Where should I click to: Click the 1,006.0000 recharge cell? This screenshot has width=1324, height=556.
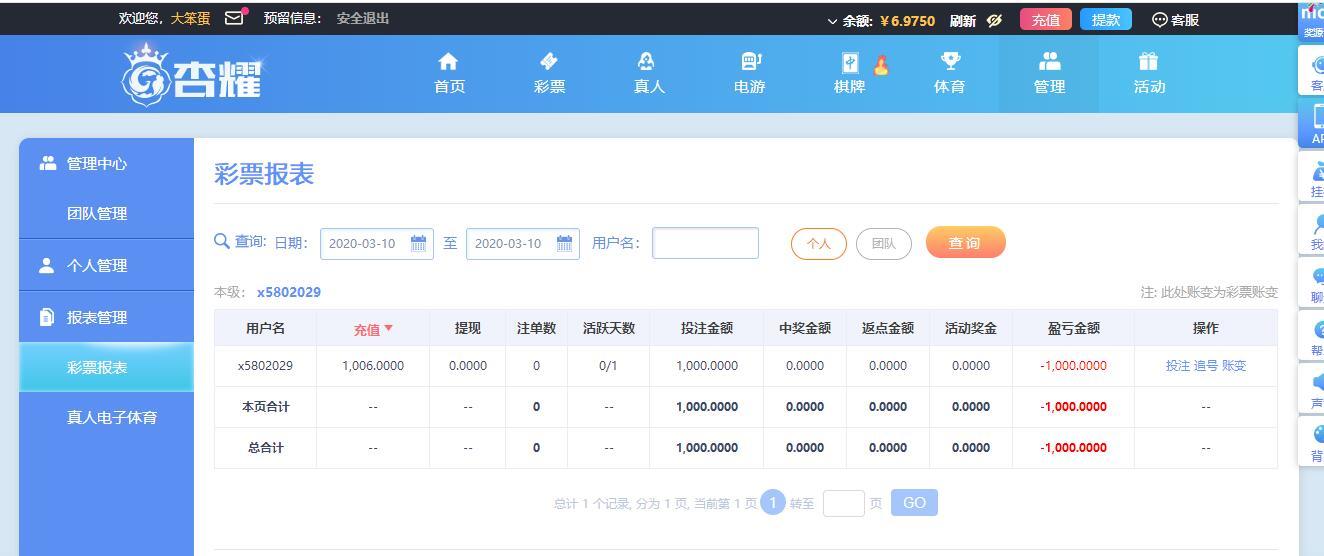[x=373, y=366]
